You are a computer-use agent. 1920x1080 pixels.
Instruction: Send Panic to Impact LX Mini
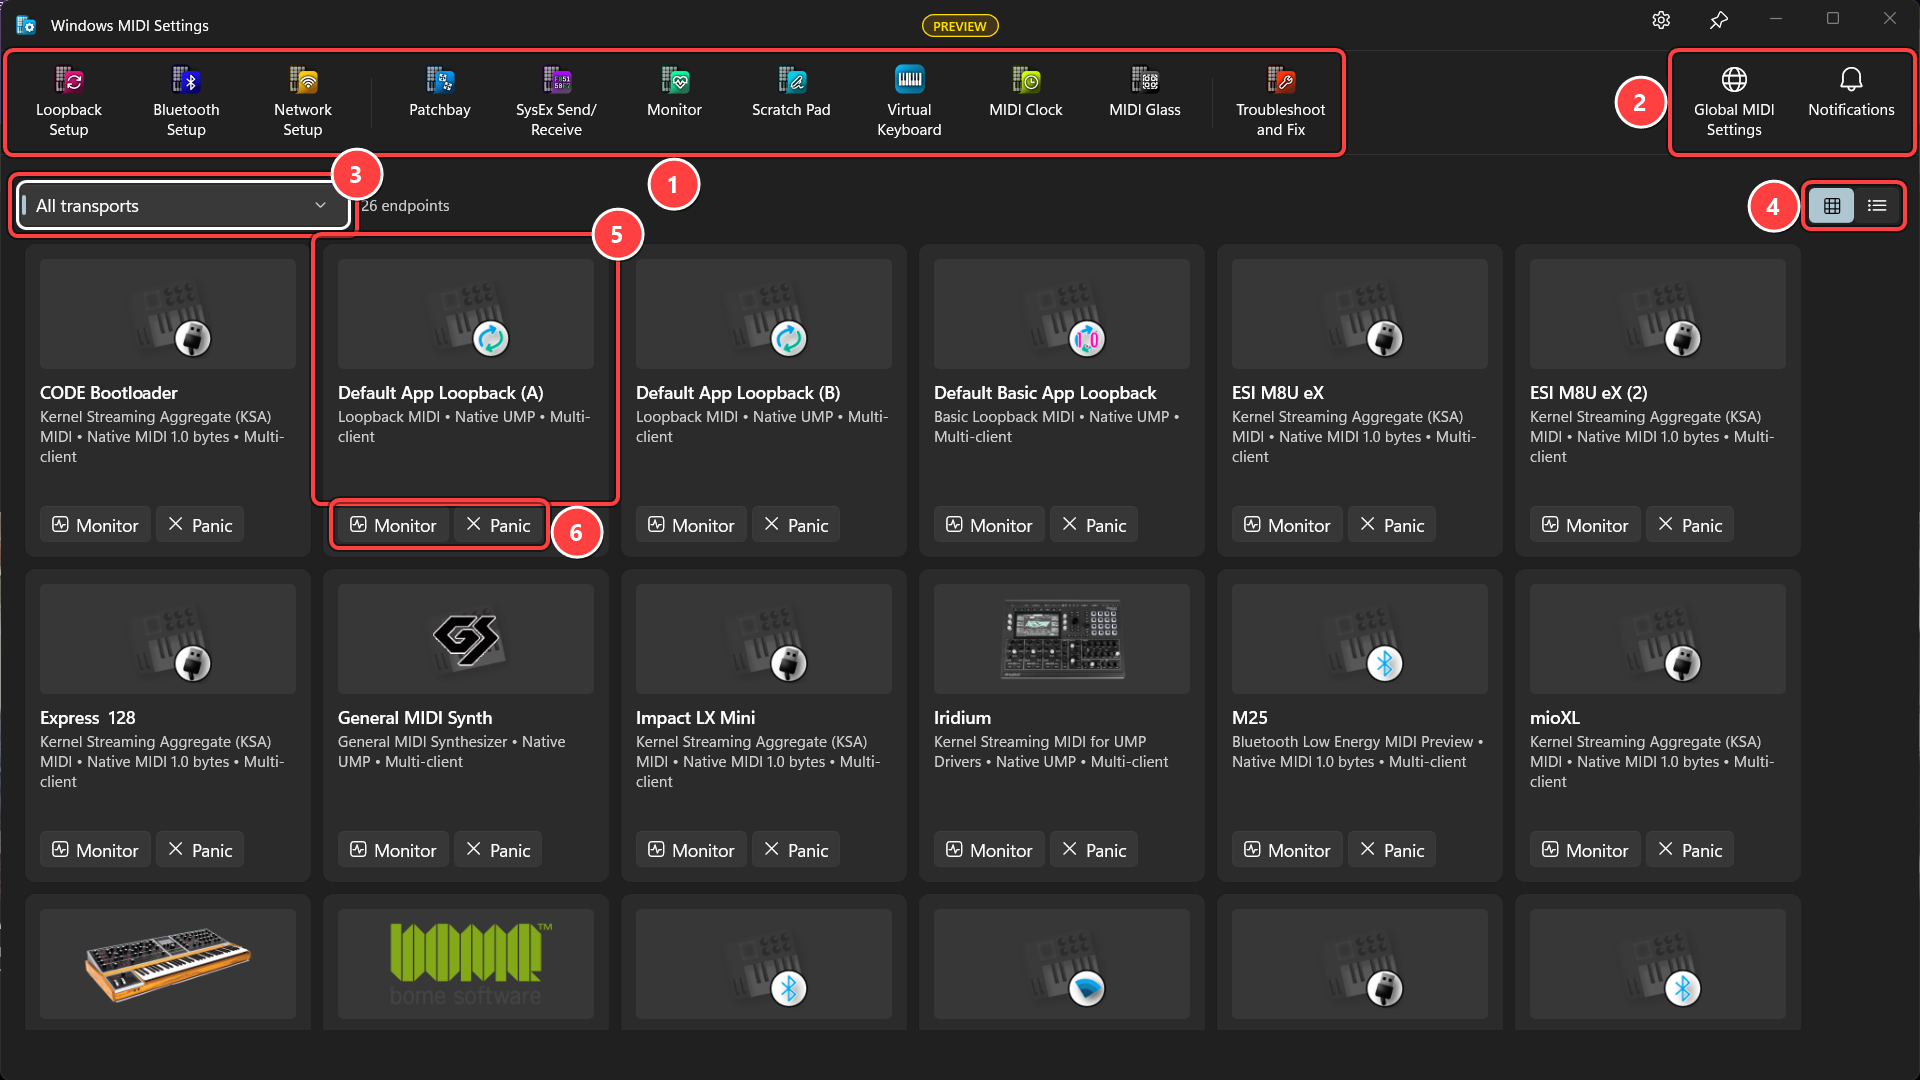[x=796, y=850]
